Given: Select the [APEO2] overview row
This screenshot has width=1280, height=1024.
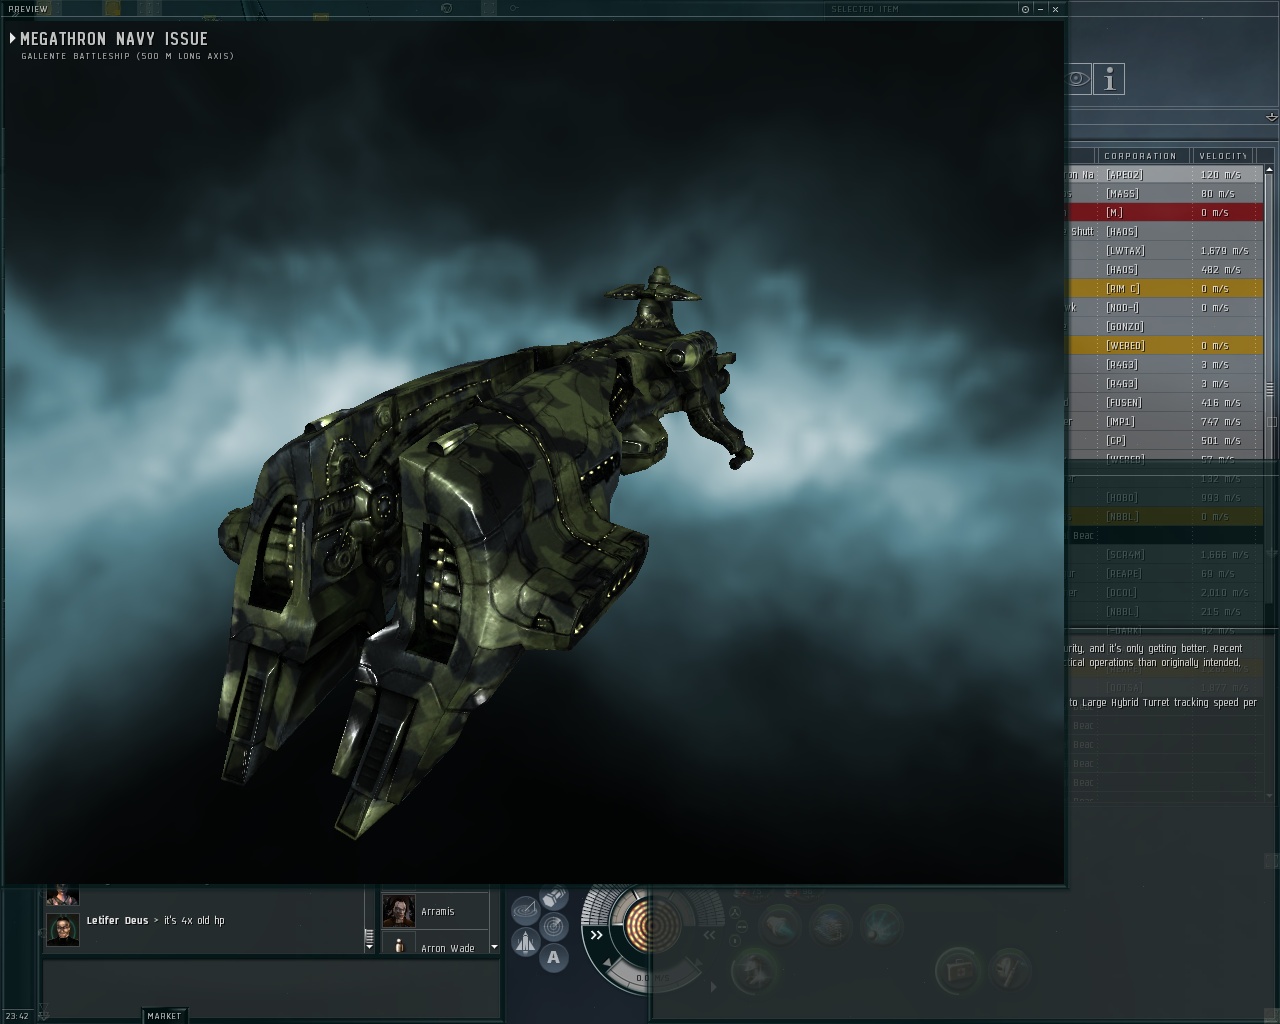Looking at the screenshot, I should click(1165, 175).
